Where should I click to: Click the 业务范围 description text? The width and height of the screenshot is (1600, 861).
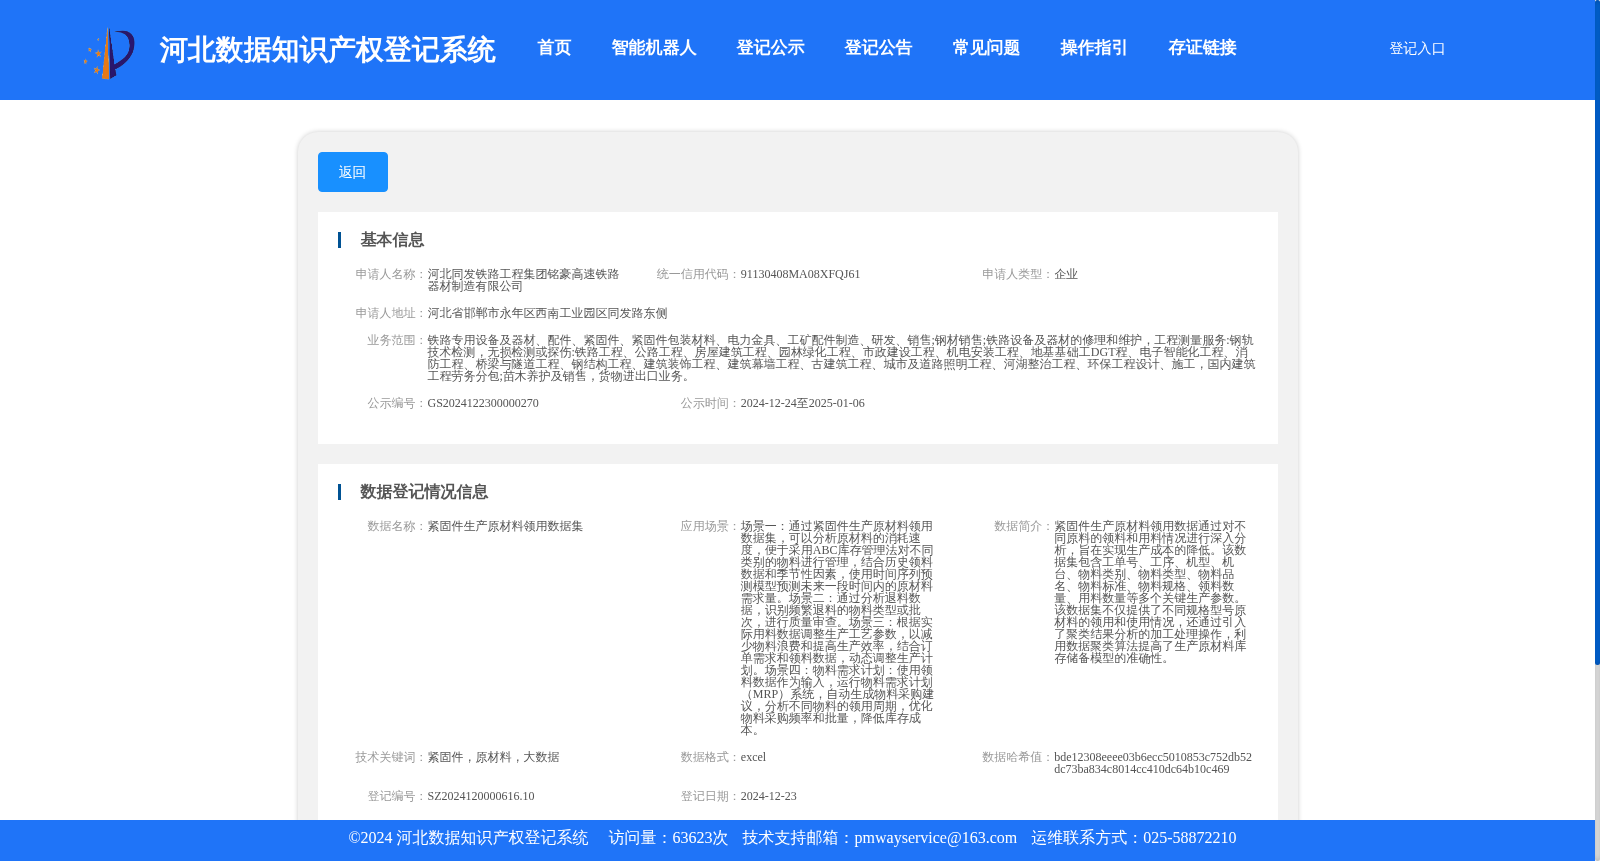click(841, 358)
